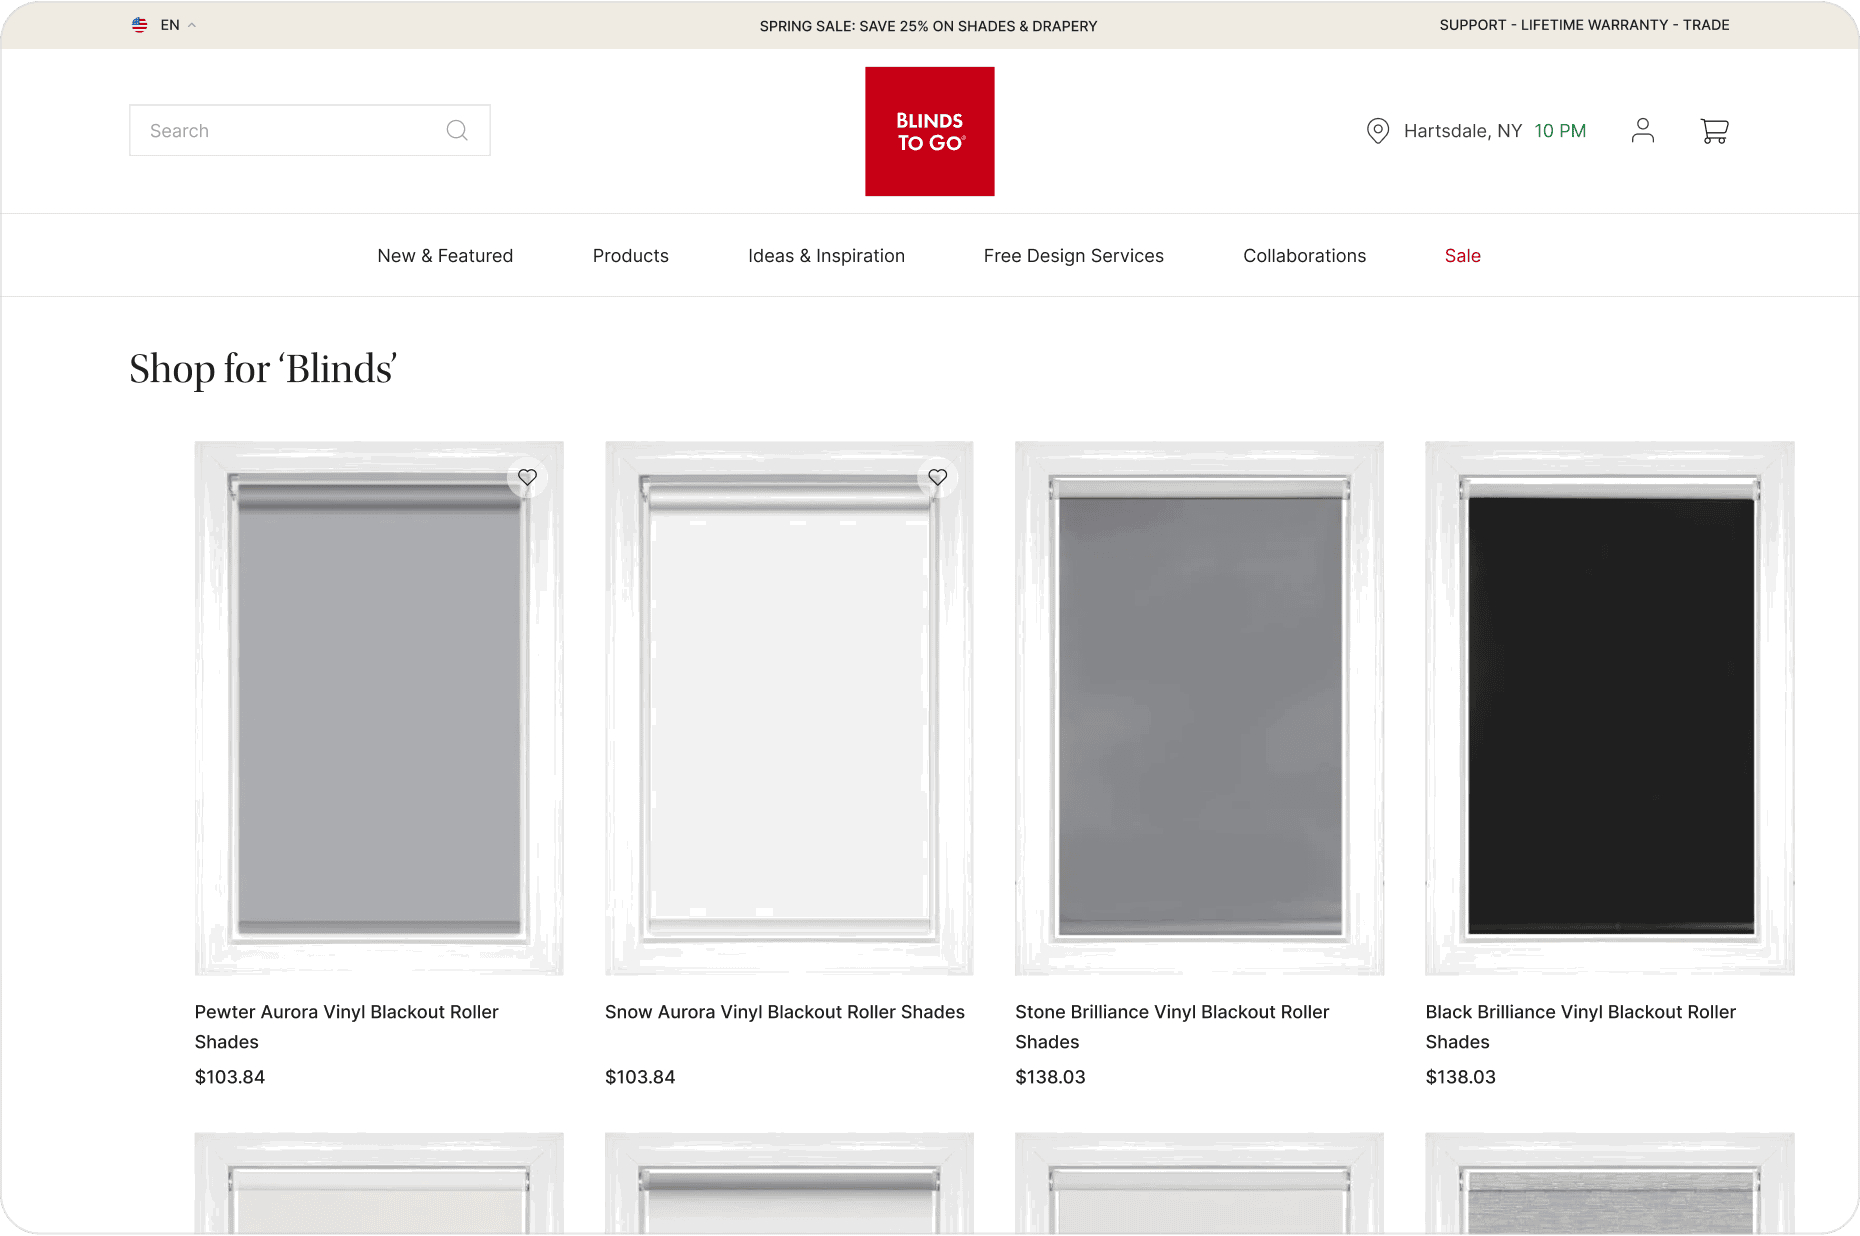Open the New & Featured menu
1860x1236 pixels.
[445, 256]
